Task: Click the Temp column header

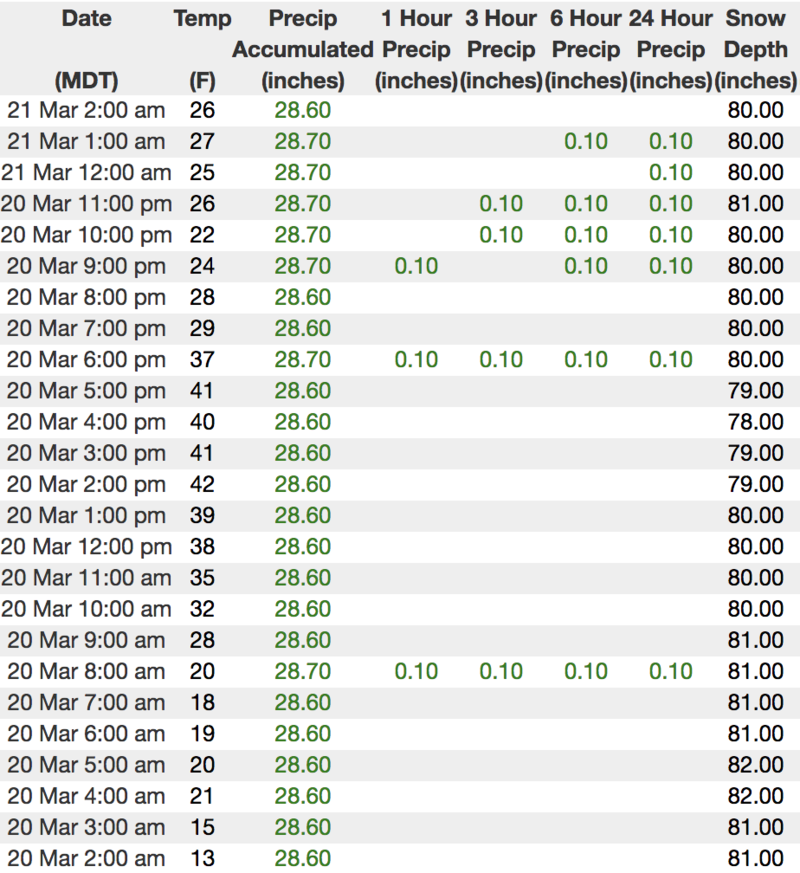Action: click(202, 19)
